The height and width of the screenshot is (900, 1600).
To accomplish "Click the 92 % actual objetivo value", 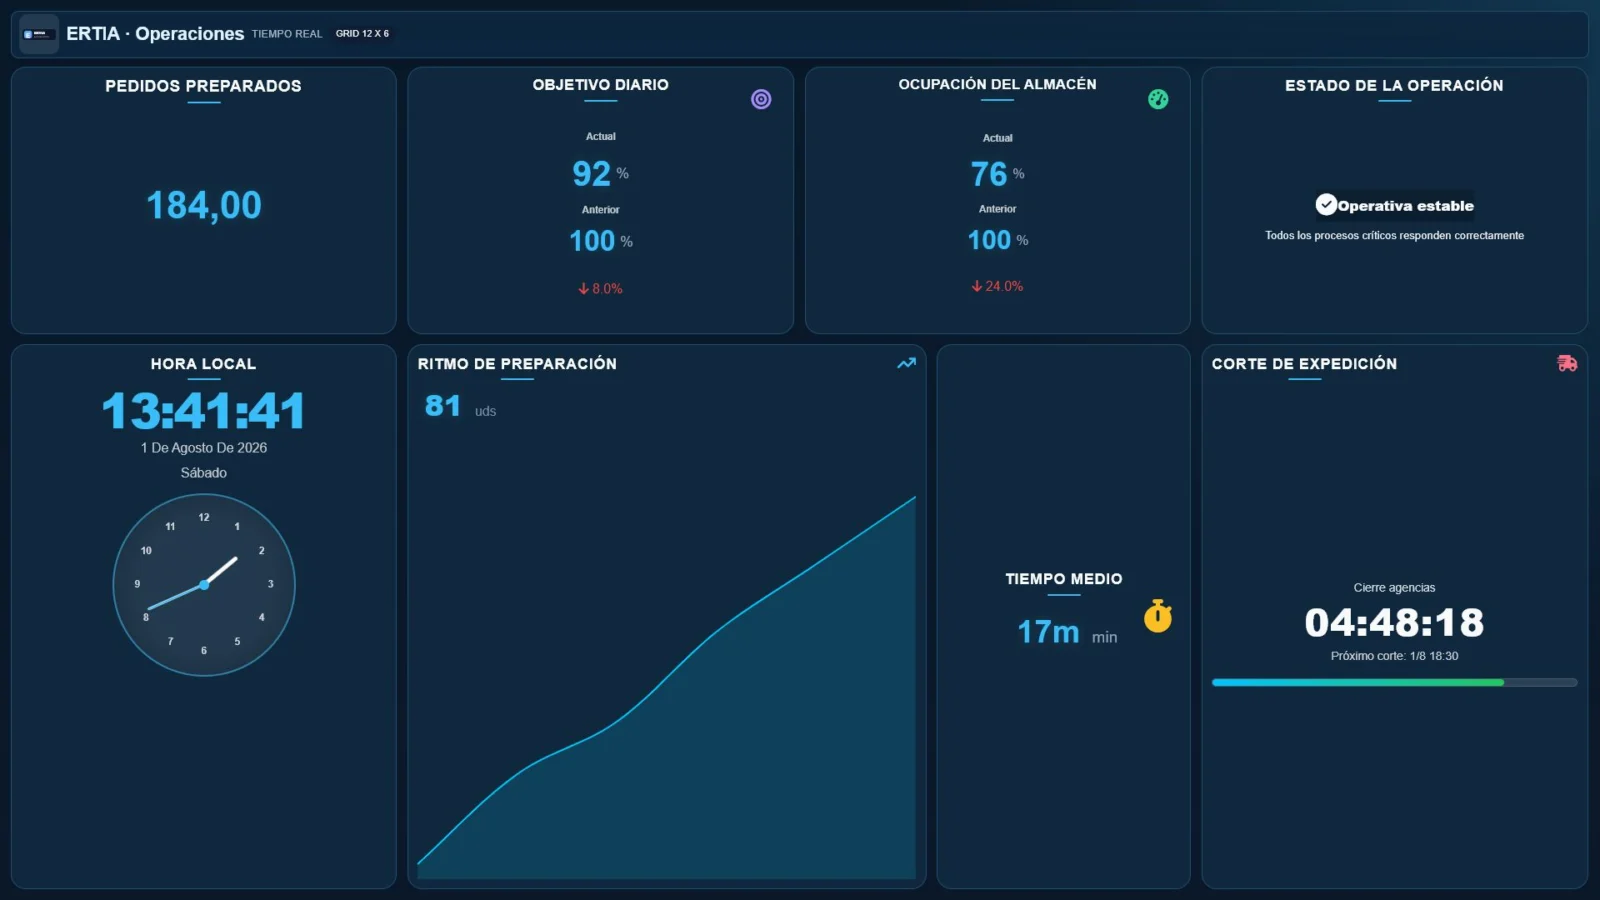I will coord(600,174).
